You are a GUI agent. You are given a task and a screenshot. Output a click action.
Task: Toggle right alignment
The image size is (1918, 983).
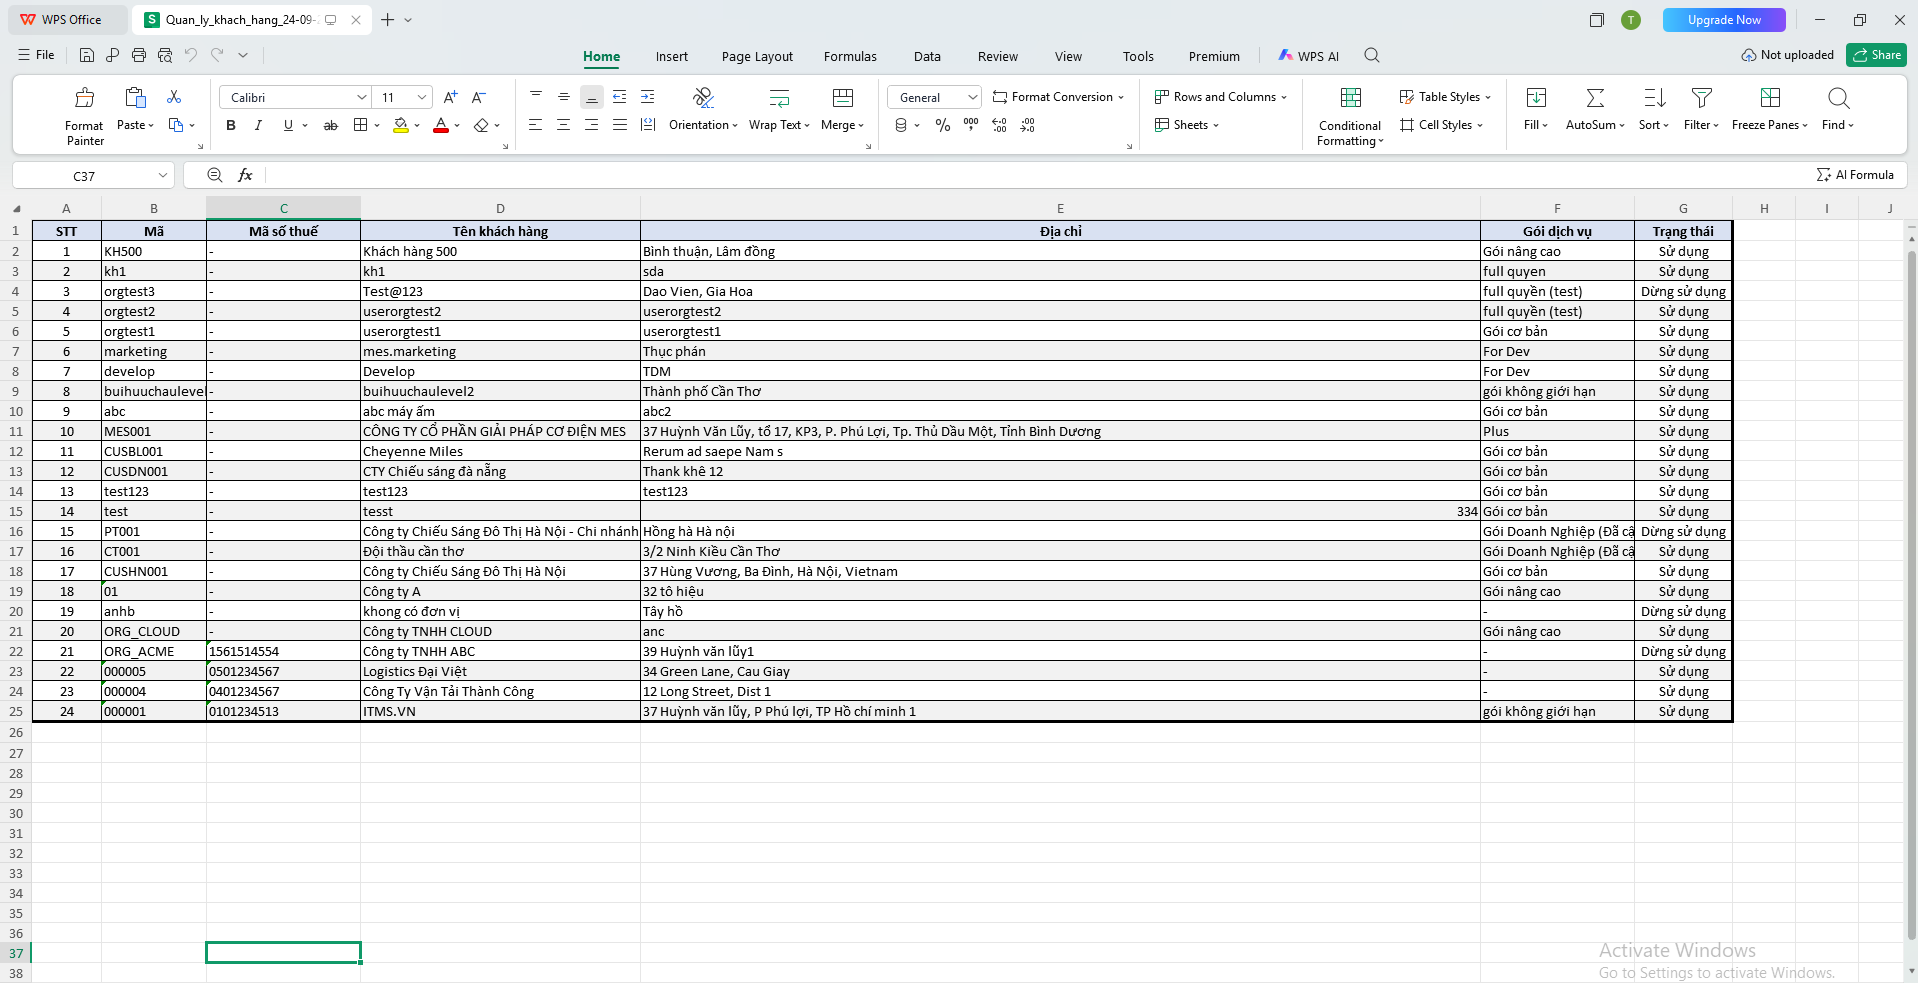click(592, 125)
